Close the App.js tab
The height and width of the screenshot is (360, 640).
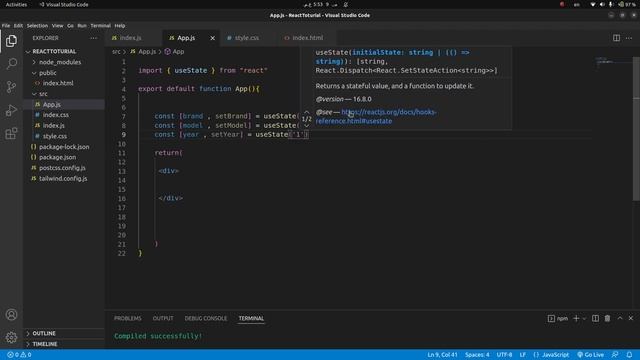[213, 38]
